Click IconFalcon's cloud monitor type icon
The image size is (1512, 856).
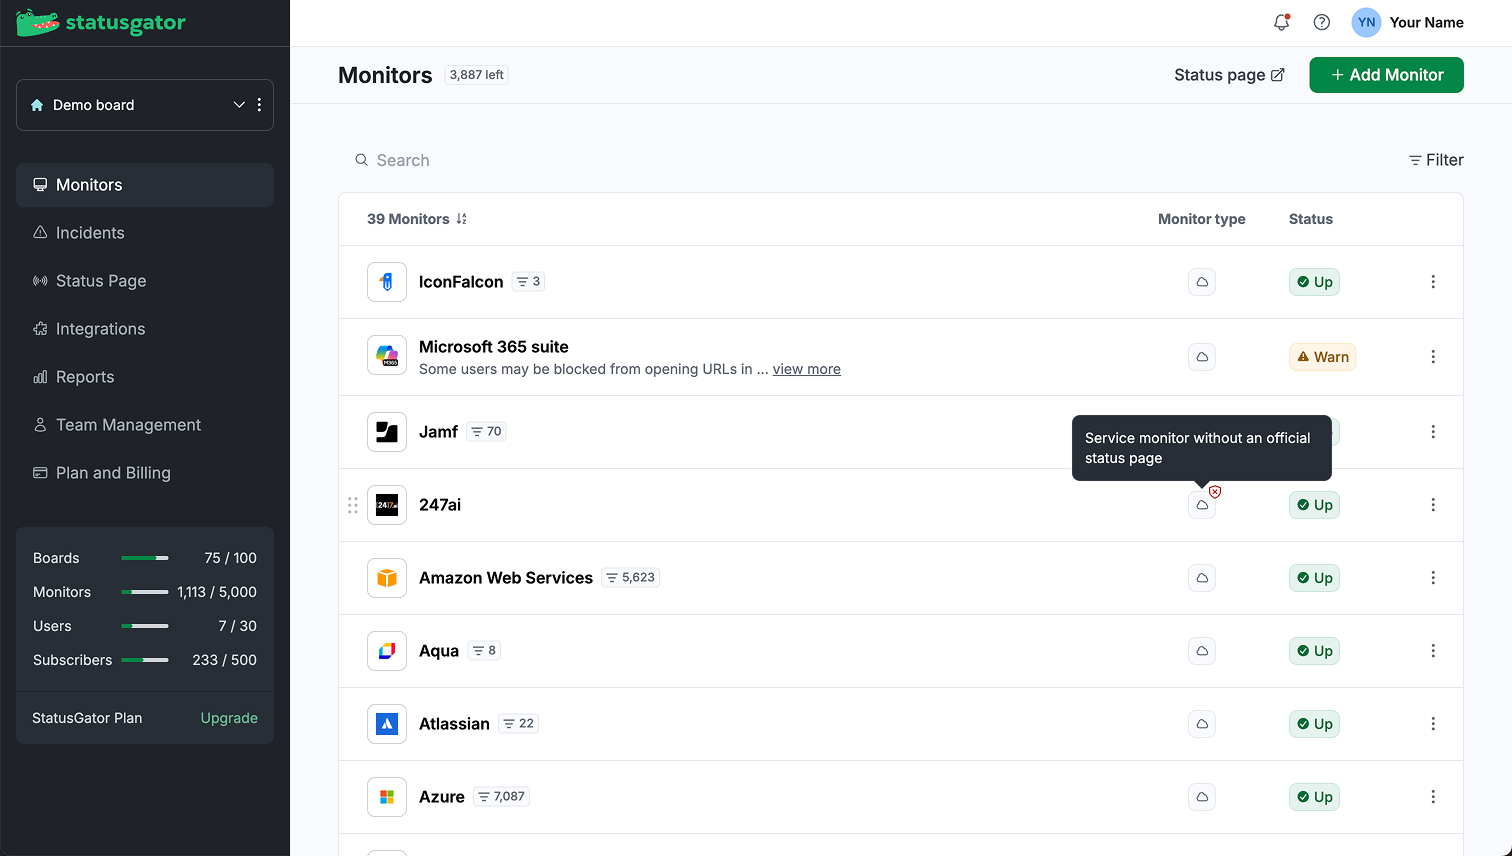click(x=1202, y=282)
